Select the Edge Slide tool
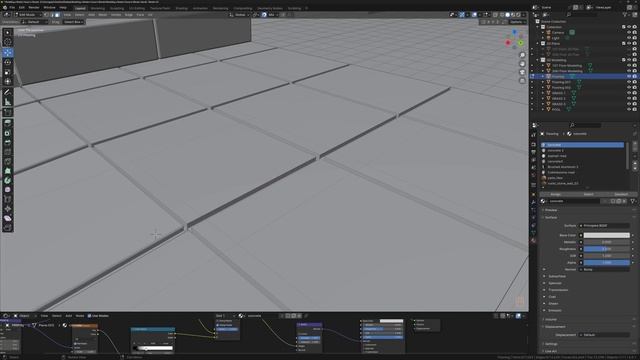 8,199
